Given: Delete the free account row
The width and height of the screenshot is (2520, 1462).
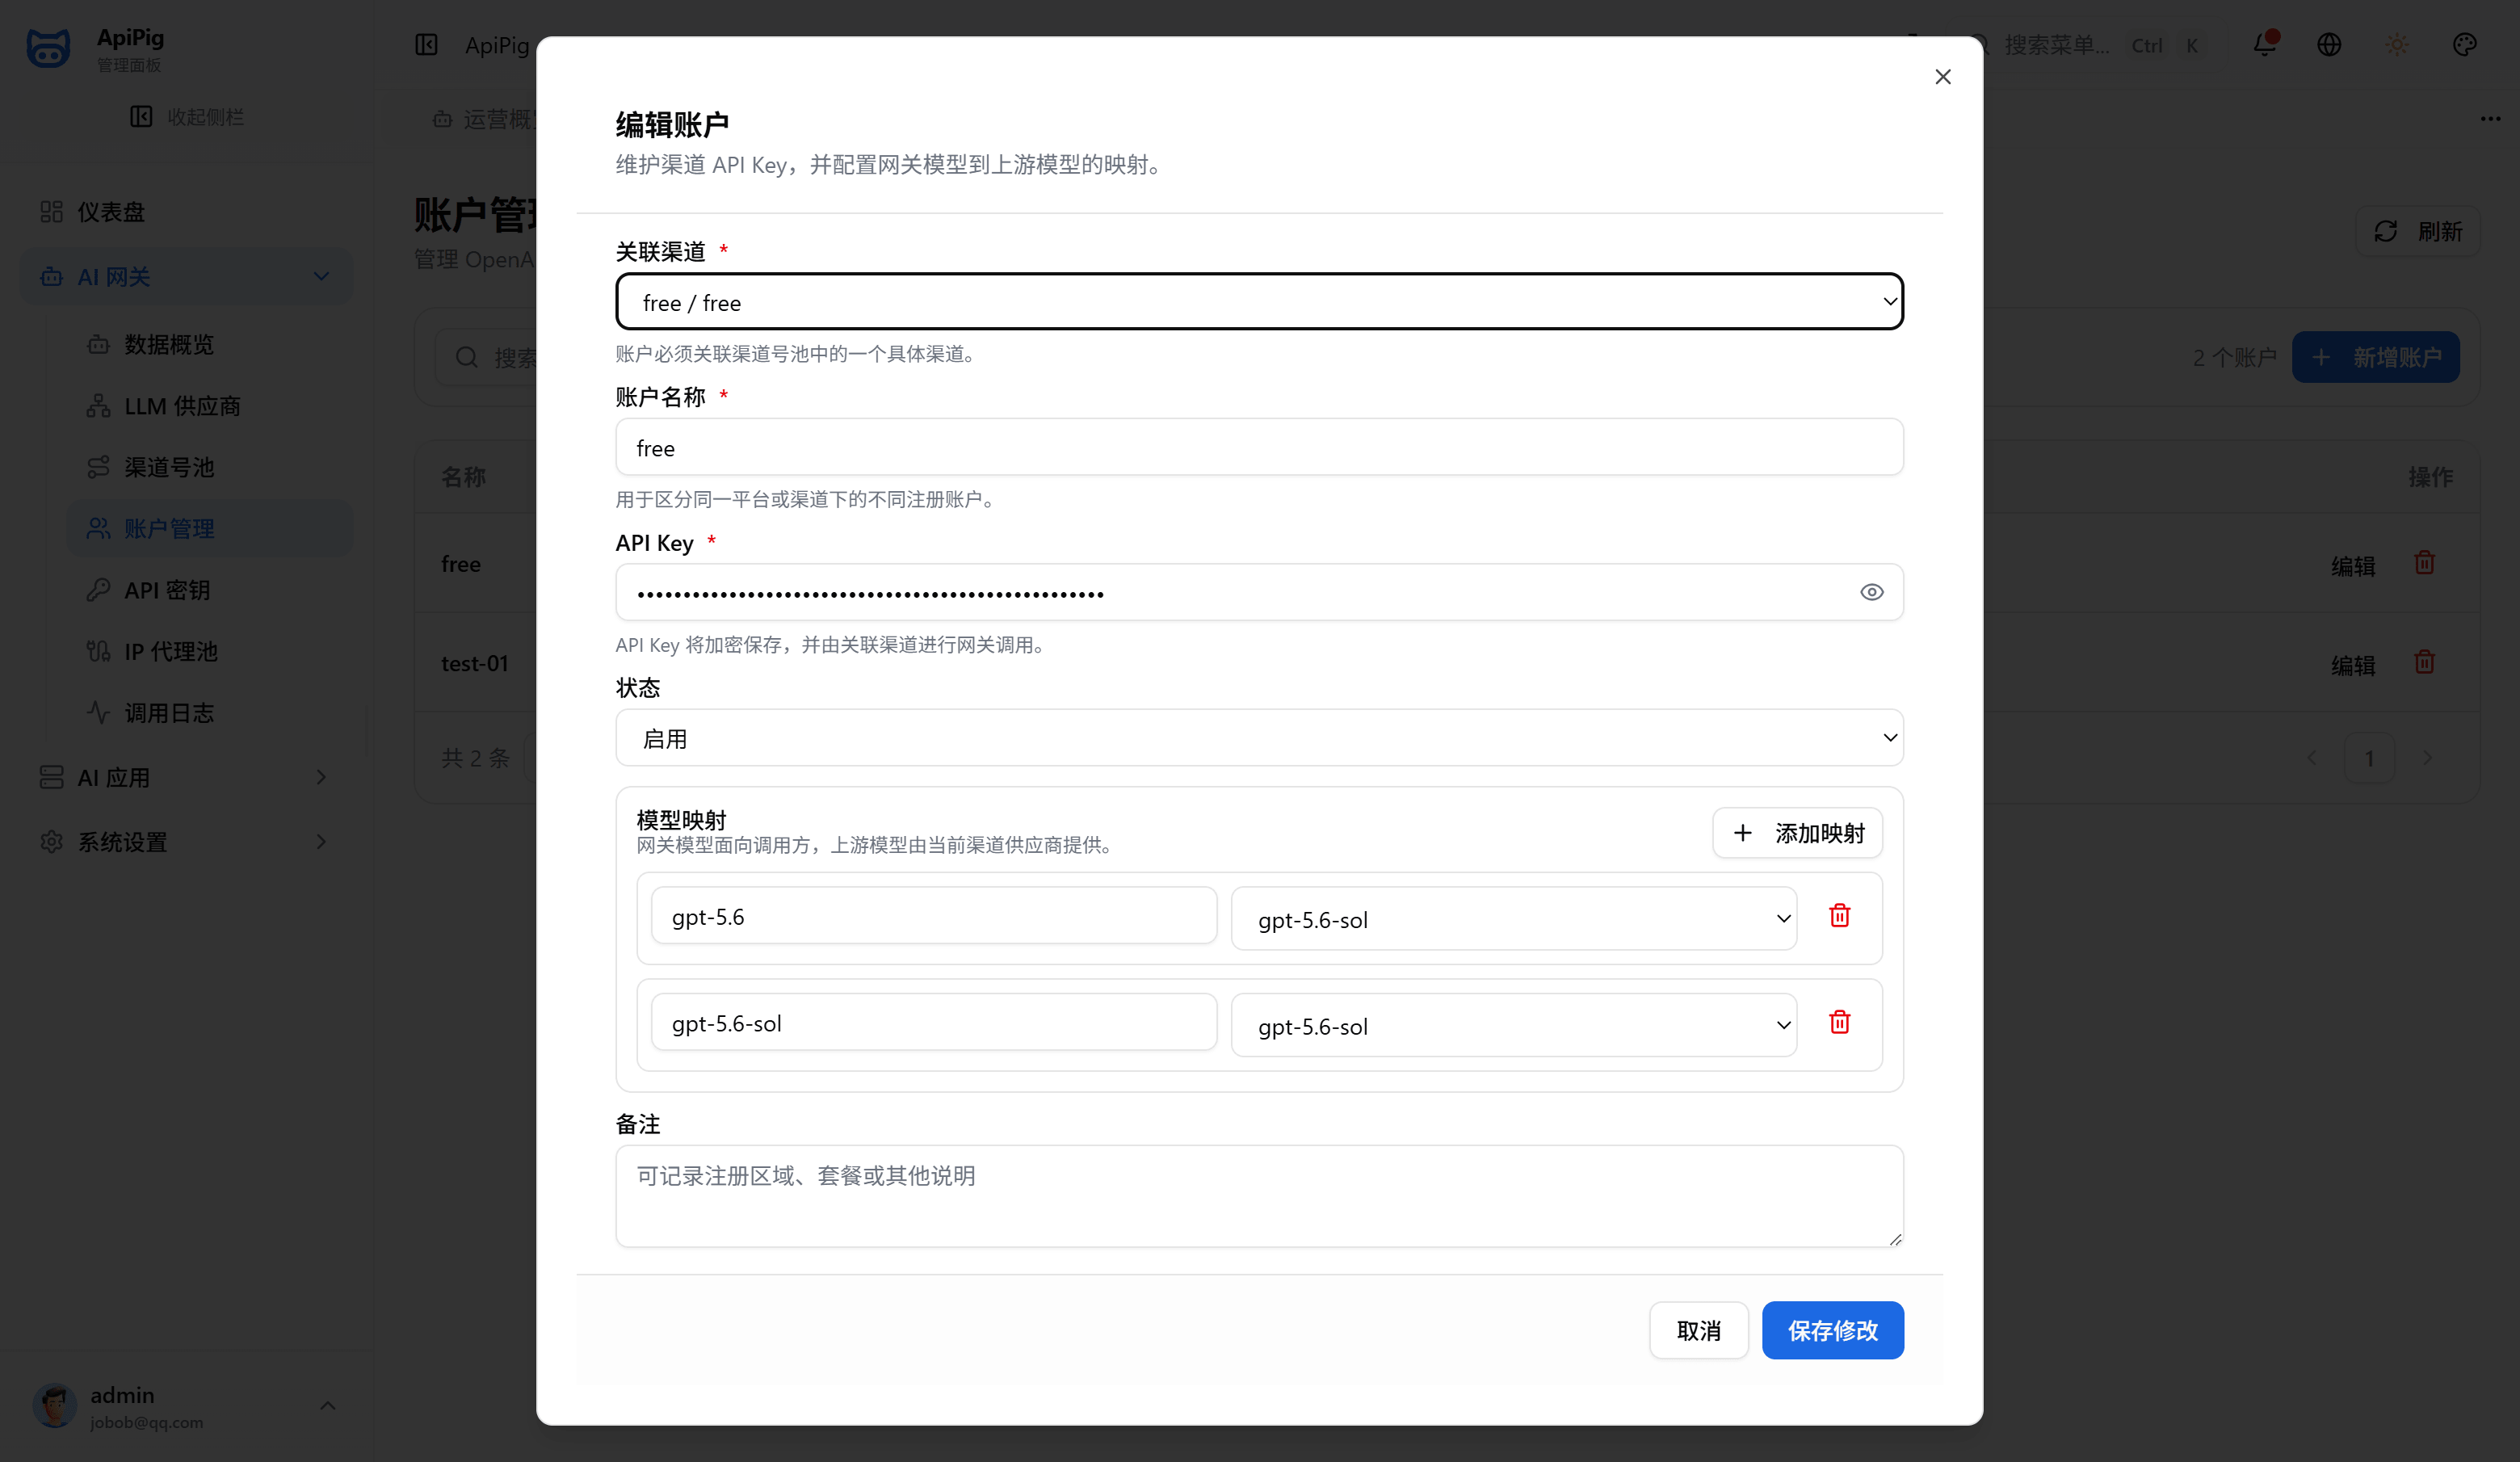Looking at the screenshot, I should click(x=2424, y=563).
